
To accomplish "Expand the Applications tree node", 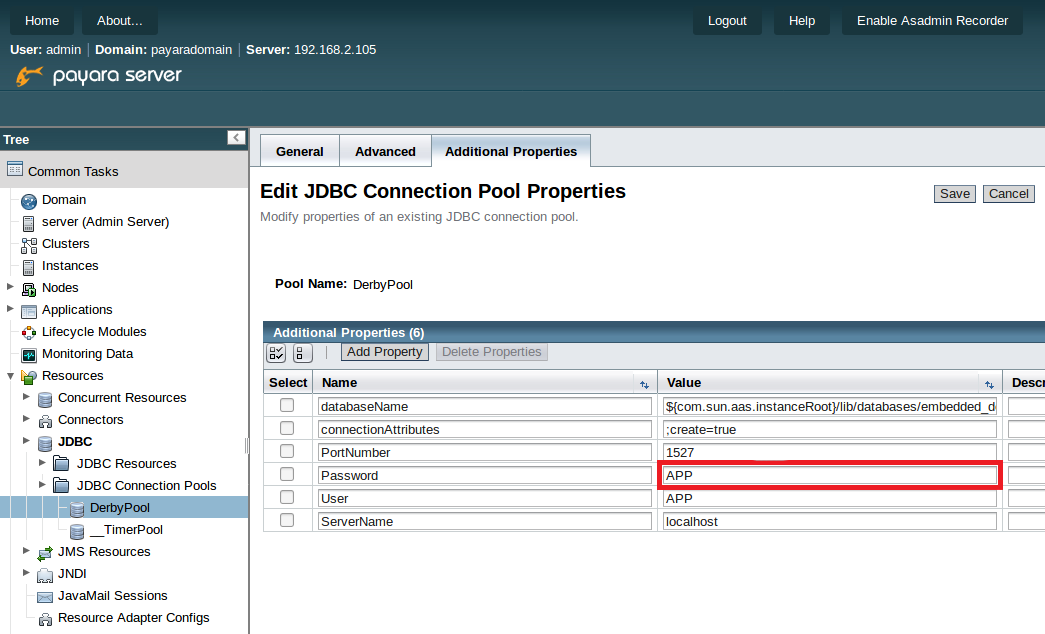I will click(x=10, y=309).
